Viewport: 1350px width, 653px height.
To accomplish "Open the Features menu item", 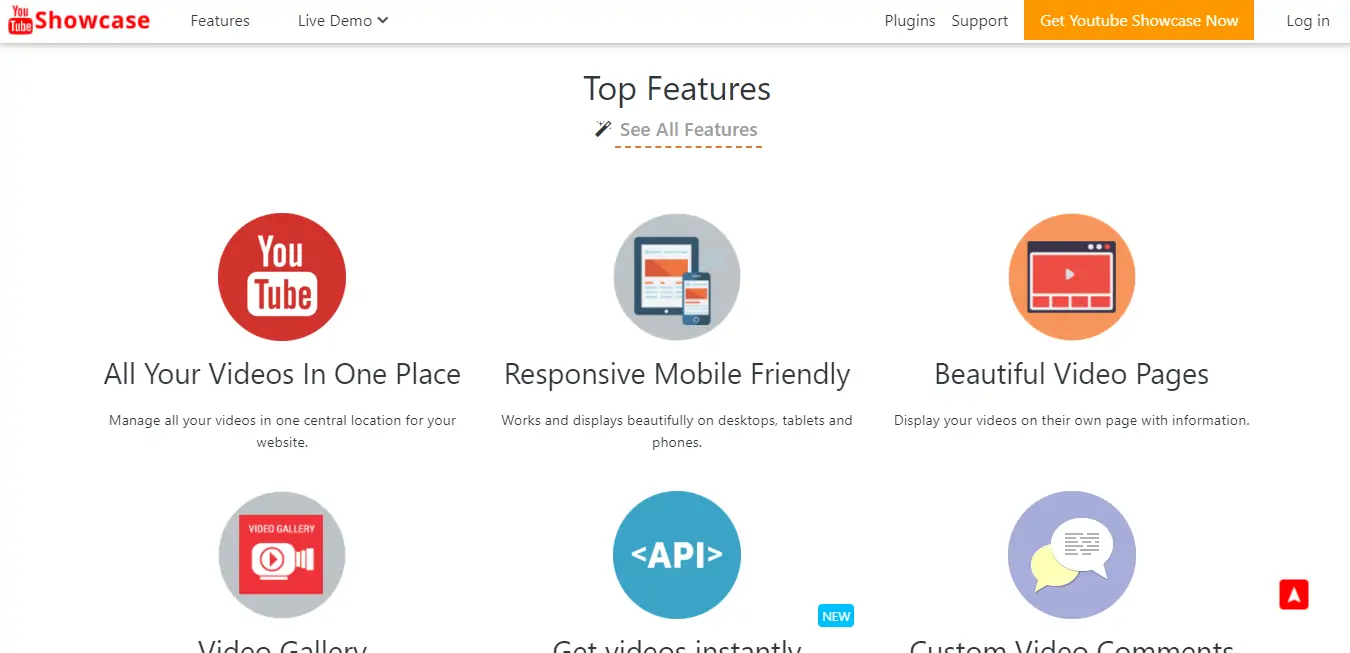I will click(x=220, y=21).
